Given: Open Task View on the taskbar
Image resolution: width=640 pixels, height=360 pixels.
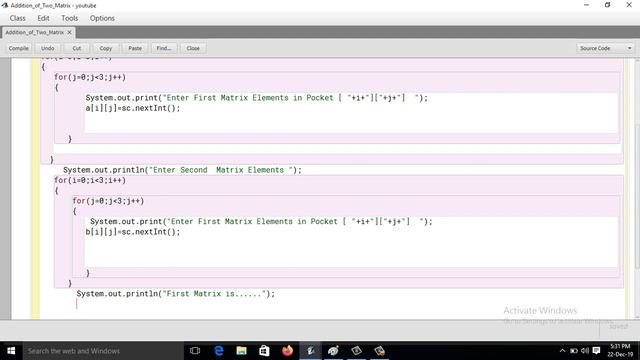Looking at the screenshot, I should click(x=195, y=351).
